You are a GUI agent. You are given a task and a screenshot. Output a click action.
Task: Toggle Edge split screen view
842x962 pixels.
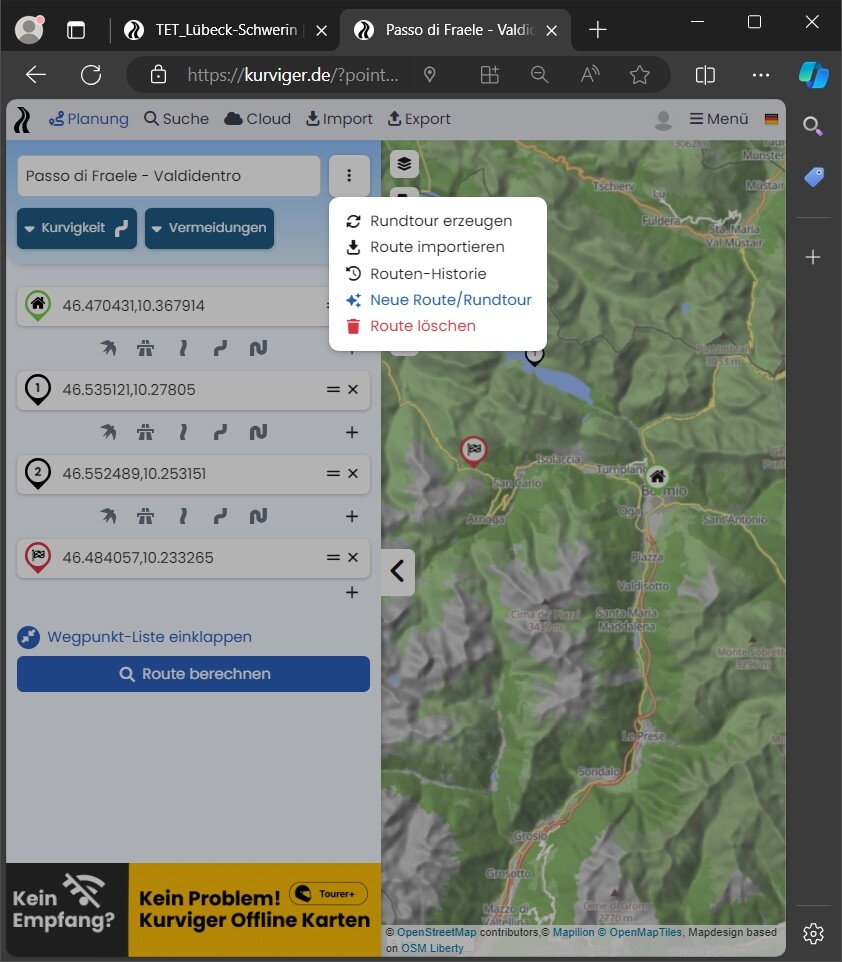coord(705,75)
